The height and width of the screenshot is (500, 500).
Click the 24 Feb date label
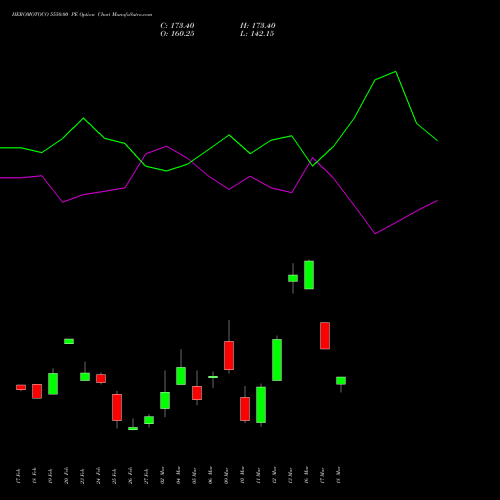point(98,476)
